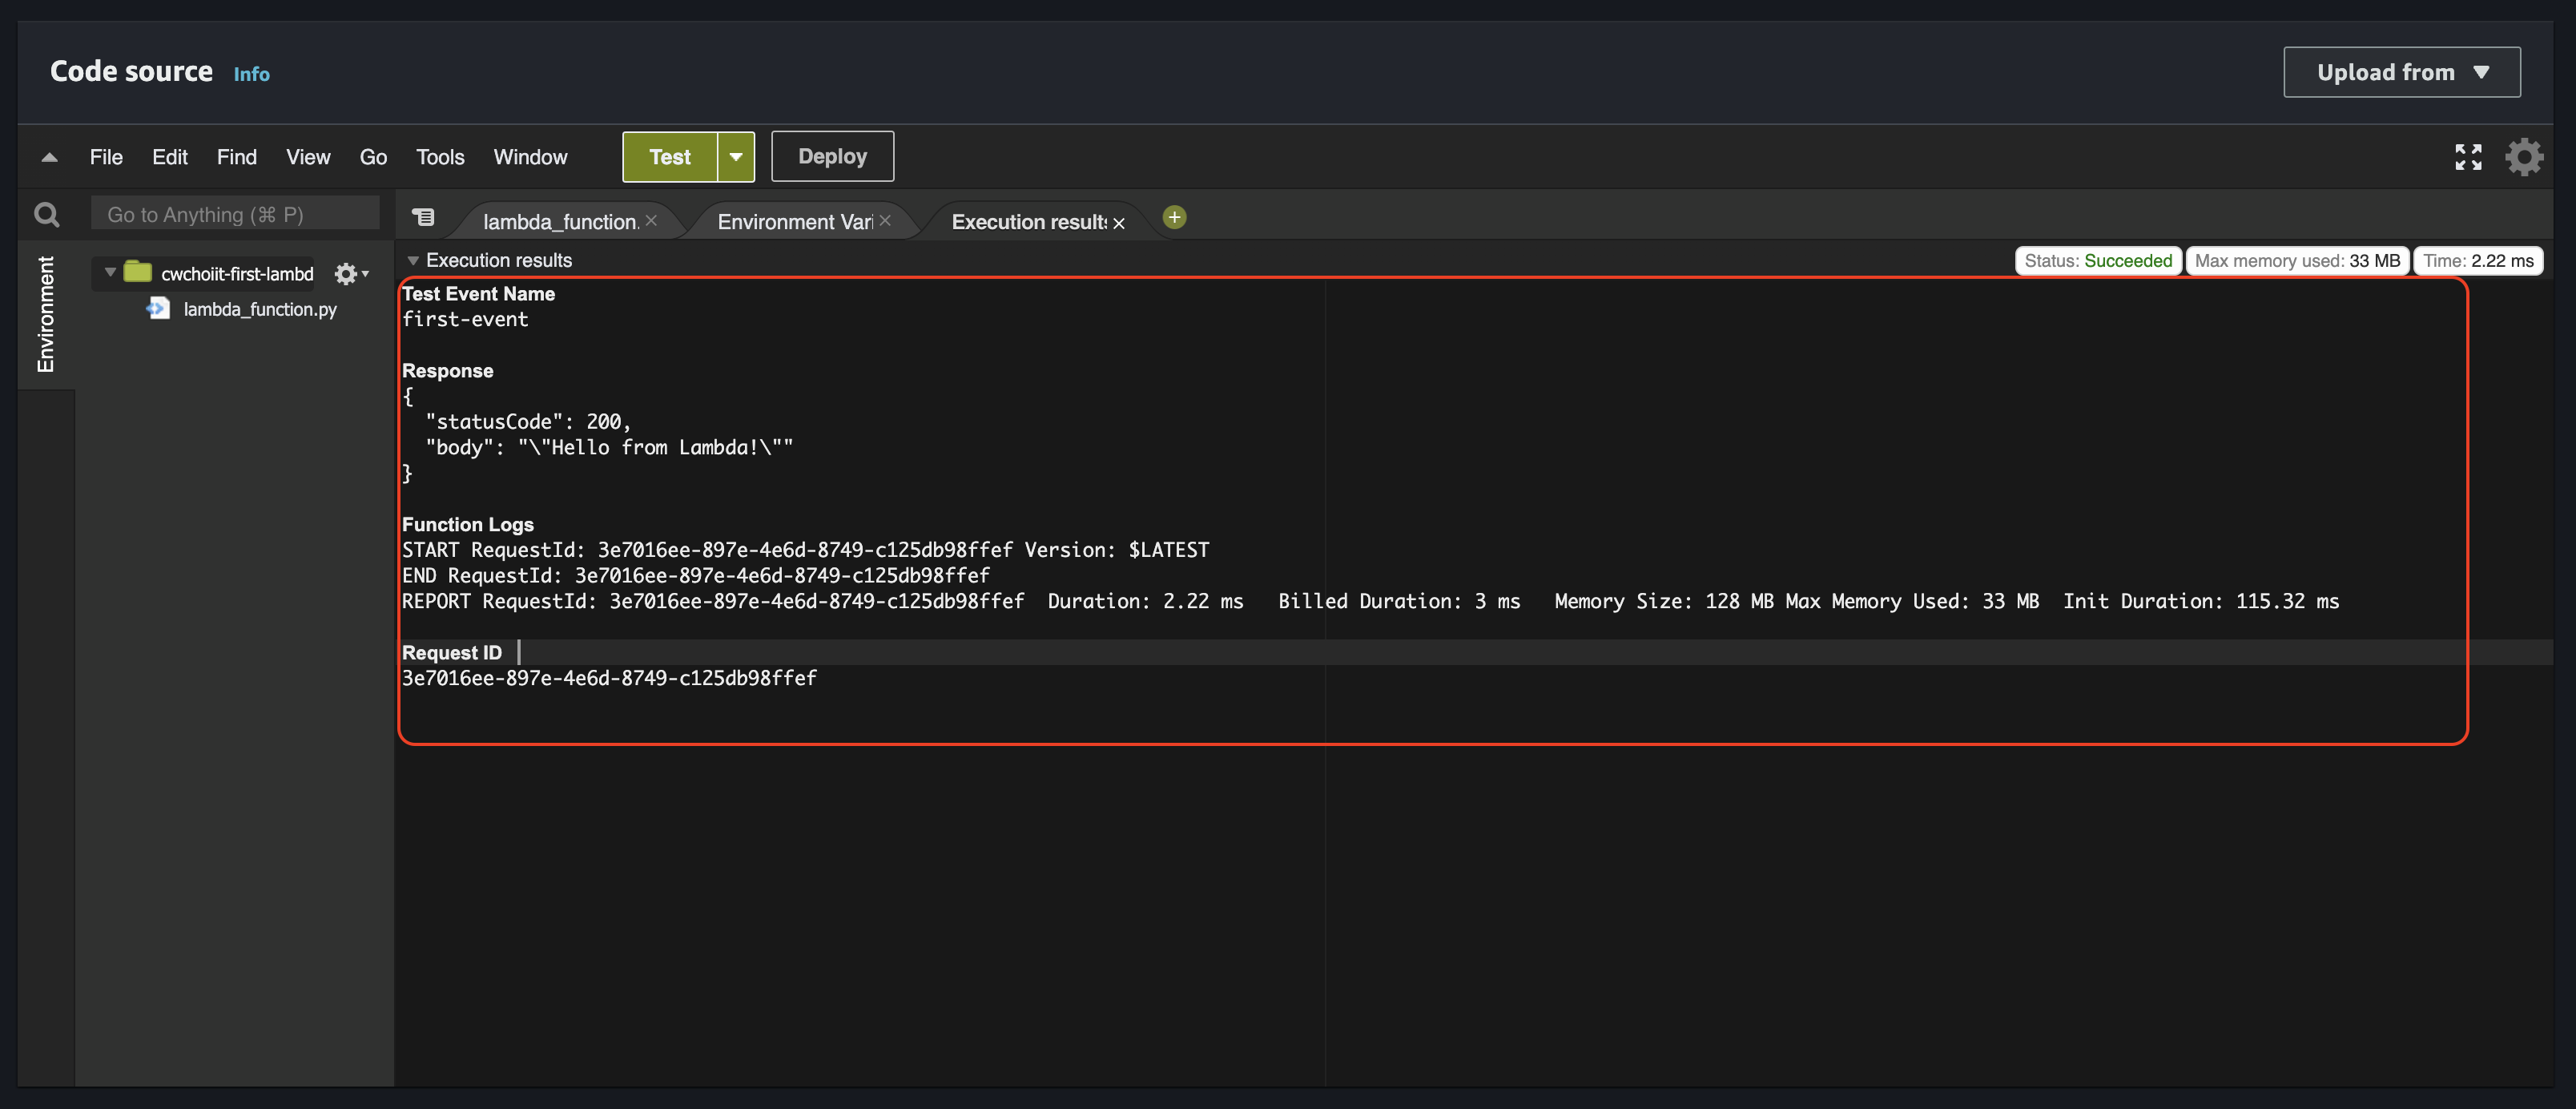Open lambda_function.py in file tree

coord(260,310)
